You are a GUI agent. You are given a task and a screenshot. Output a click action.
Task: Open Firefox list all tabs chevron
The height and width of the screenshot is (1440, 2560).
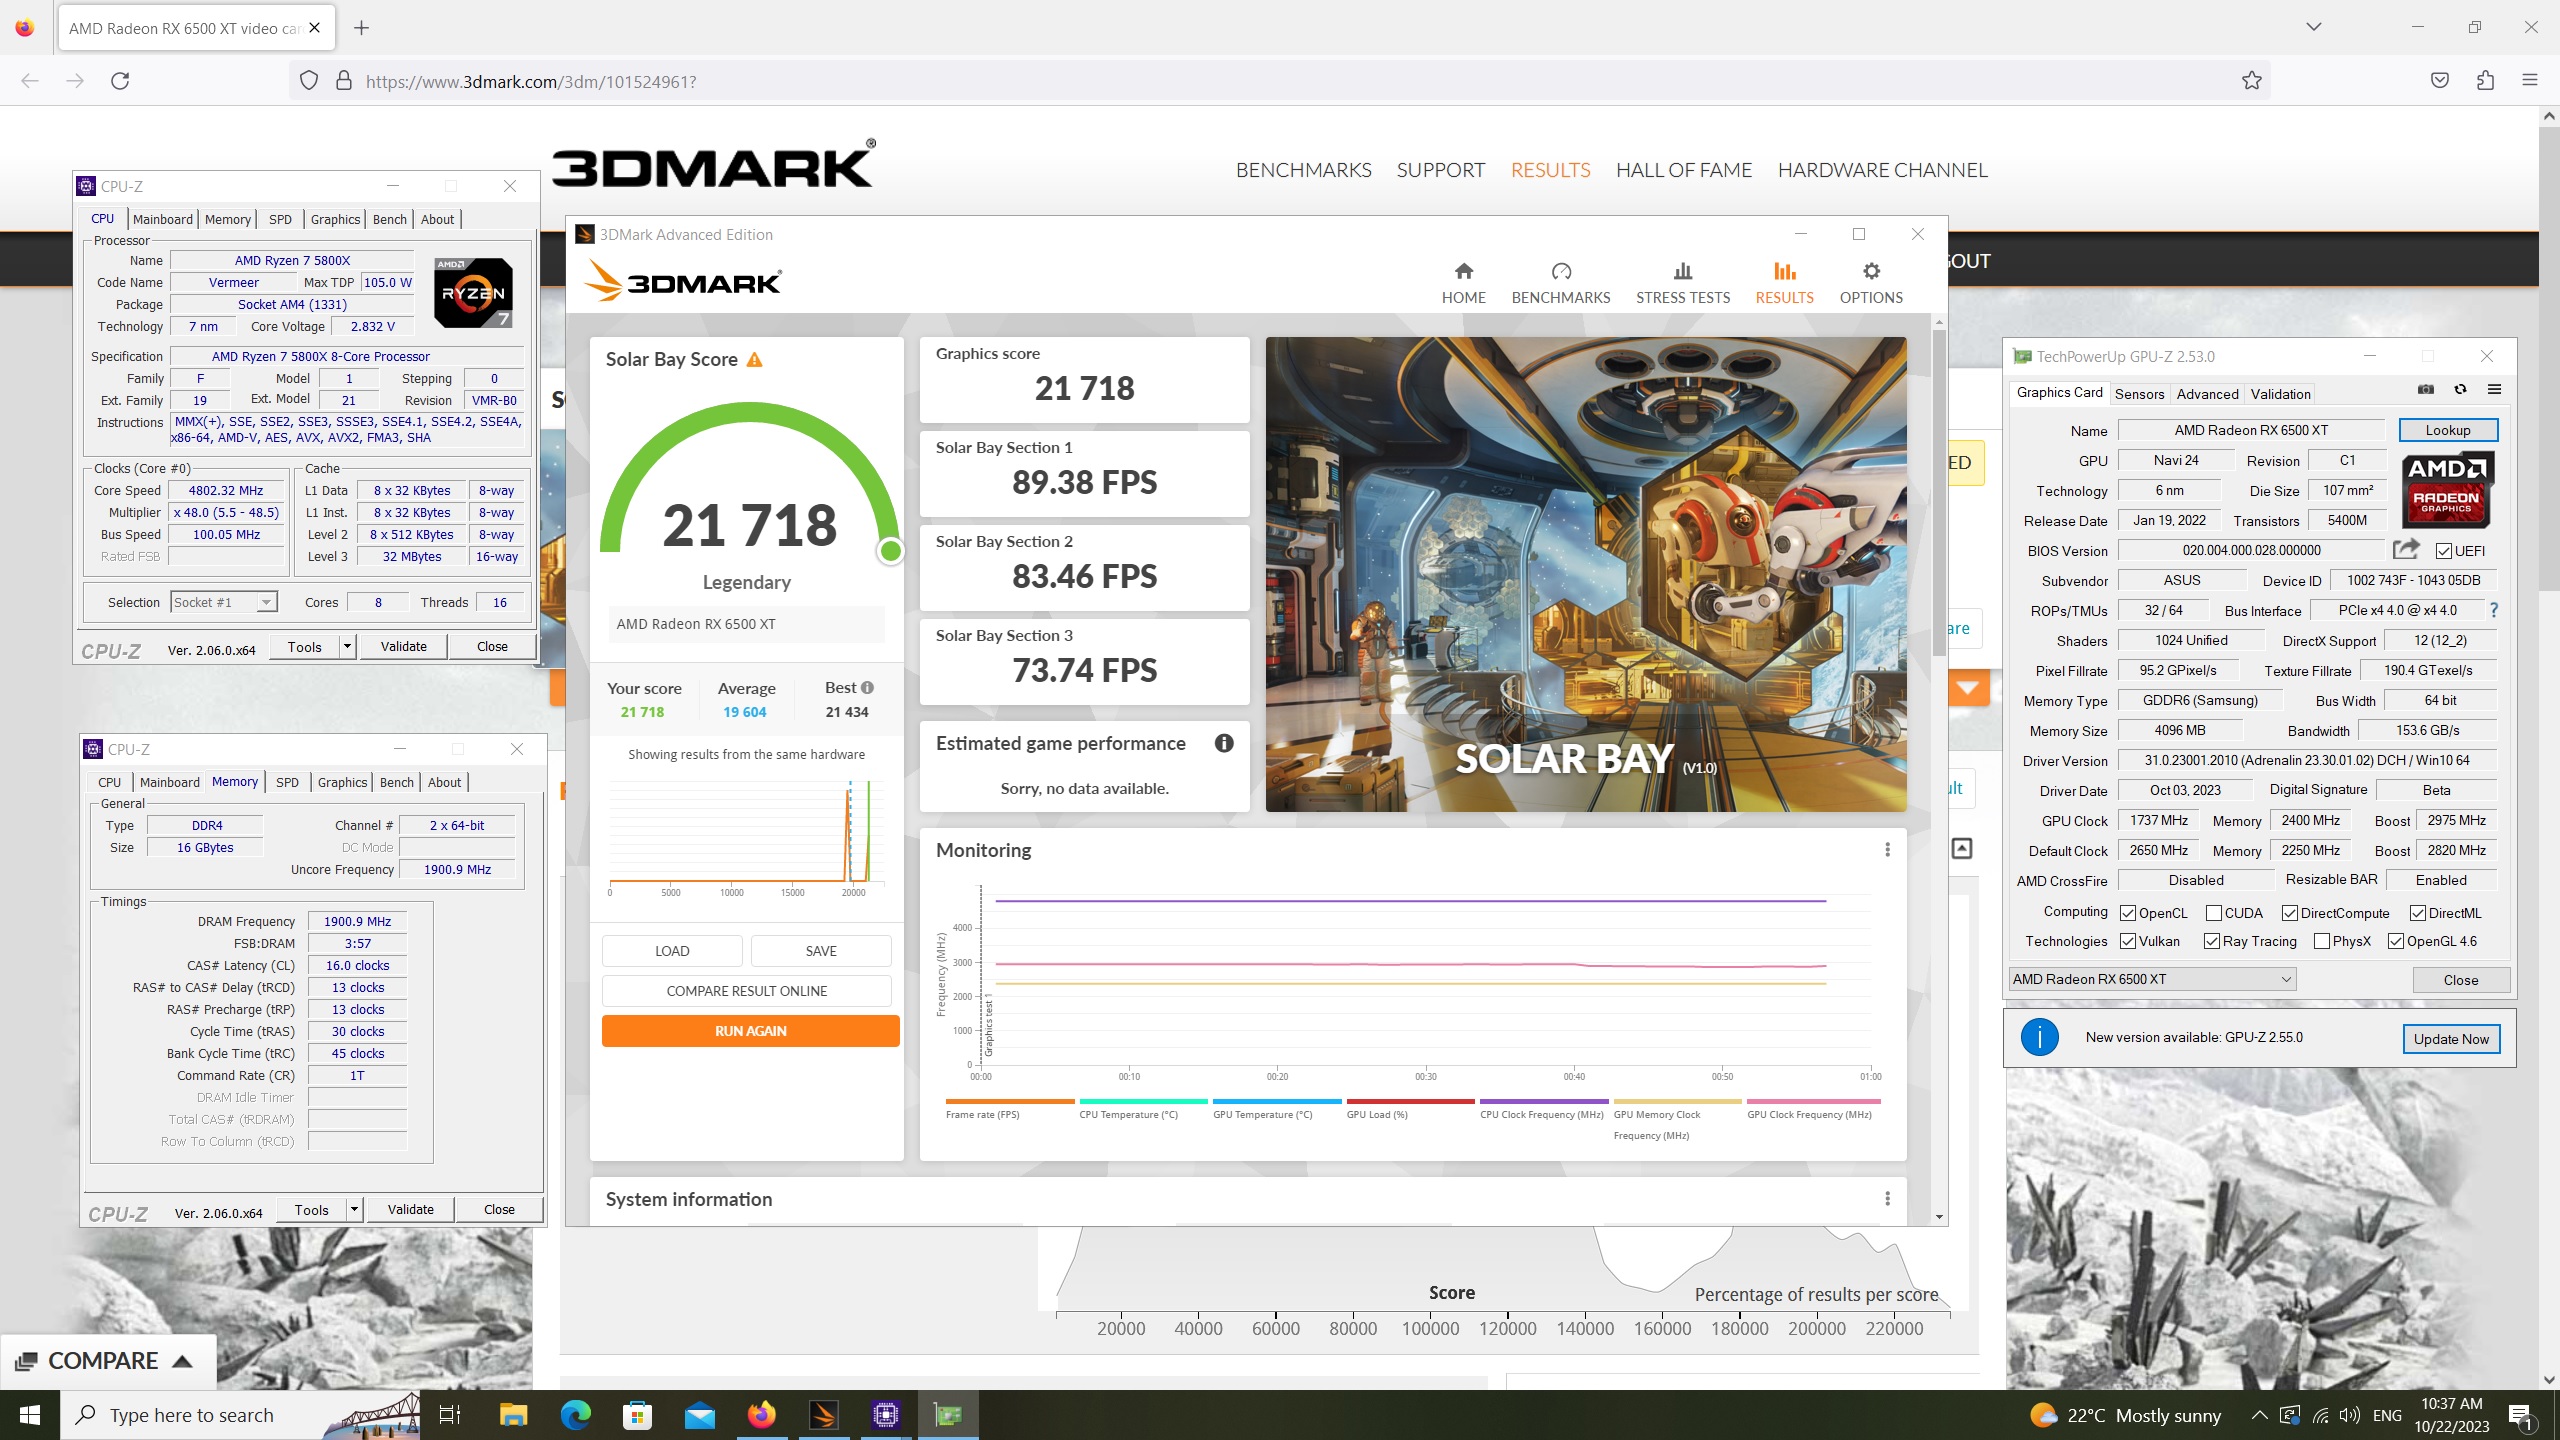(x=2313, y=27)
